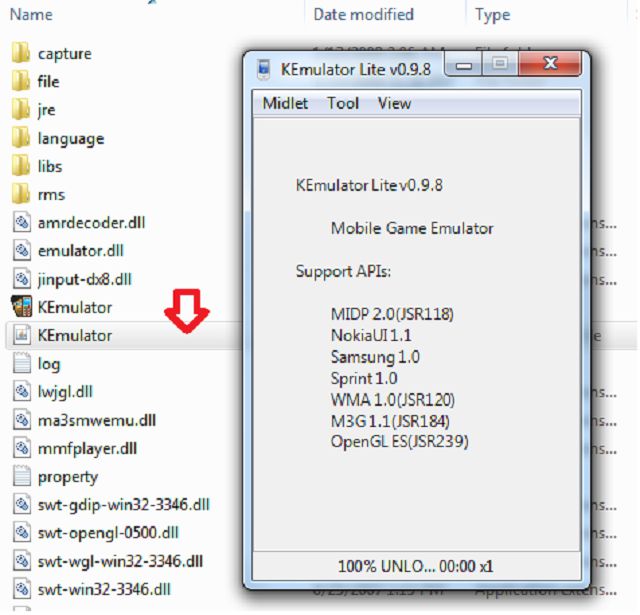Open the Midlet menu

pyautogui.click(x=285, y=103)
